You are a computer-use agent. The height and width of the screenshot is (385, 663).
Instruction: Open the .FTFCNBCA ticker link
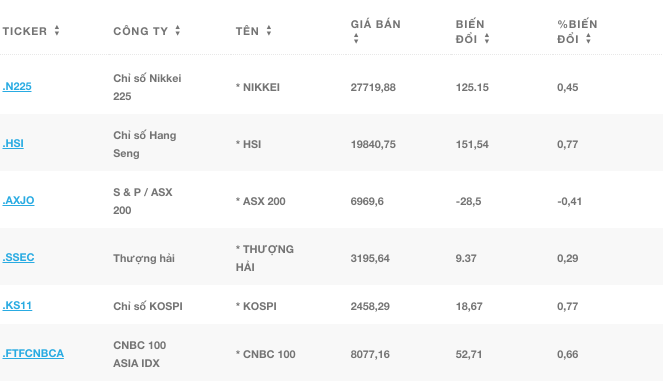[33, 353]
